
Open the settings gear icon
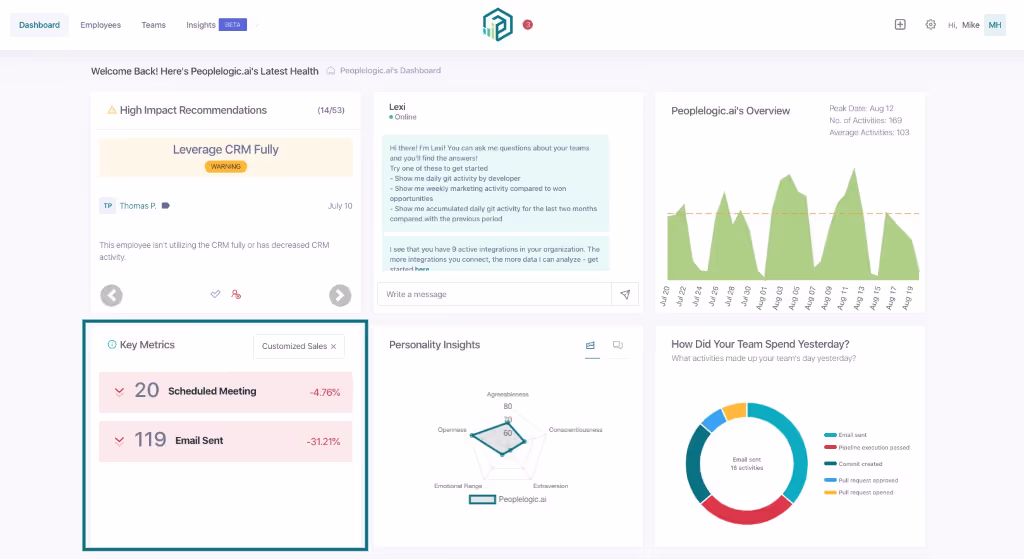(x=931, y=25)
